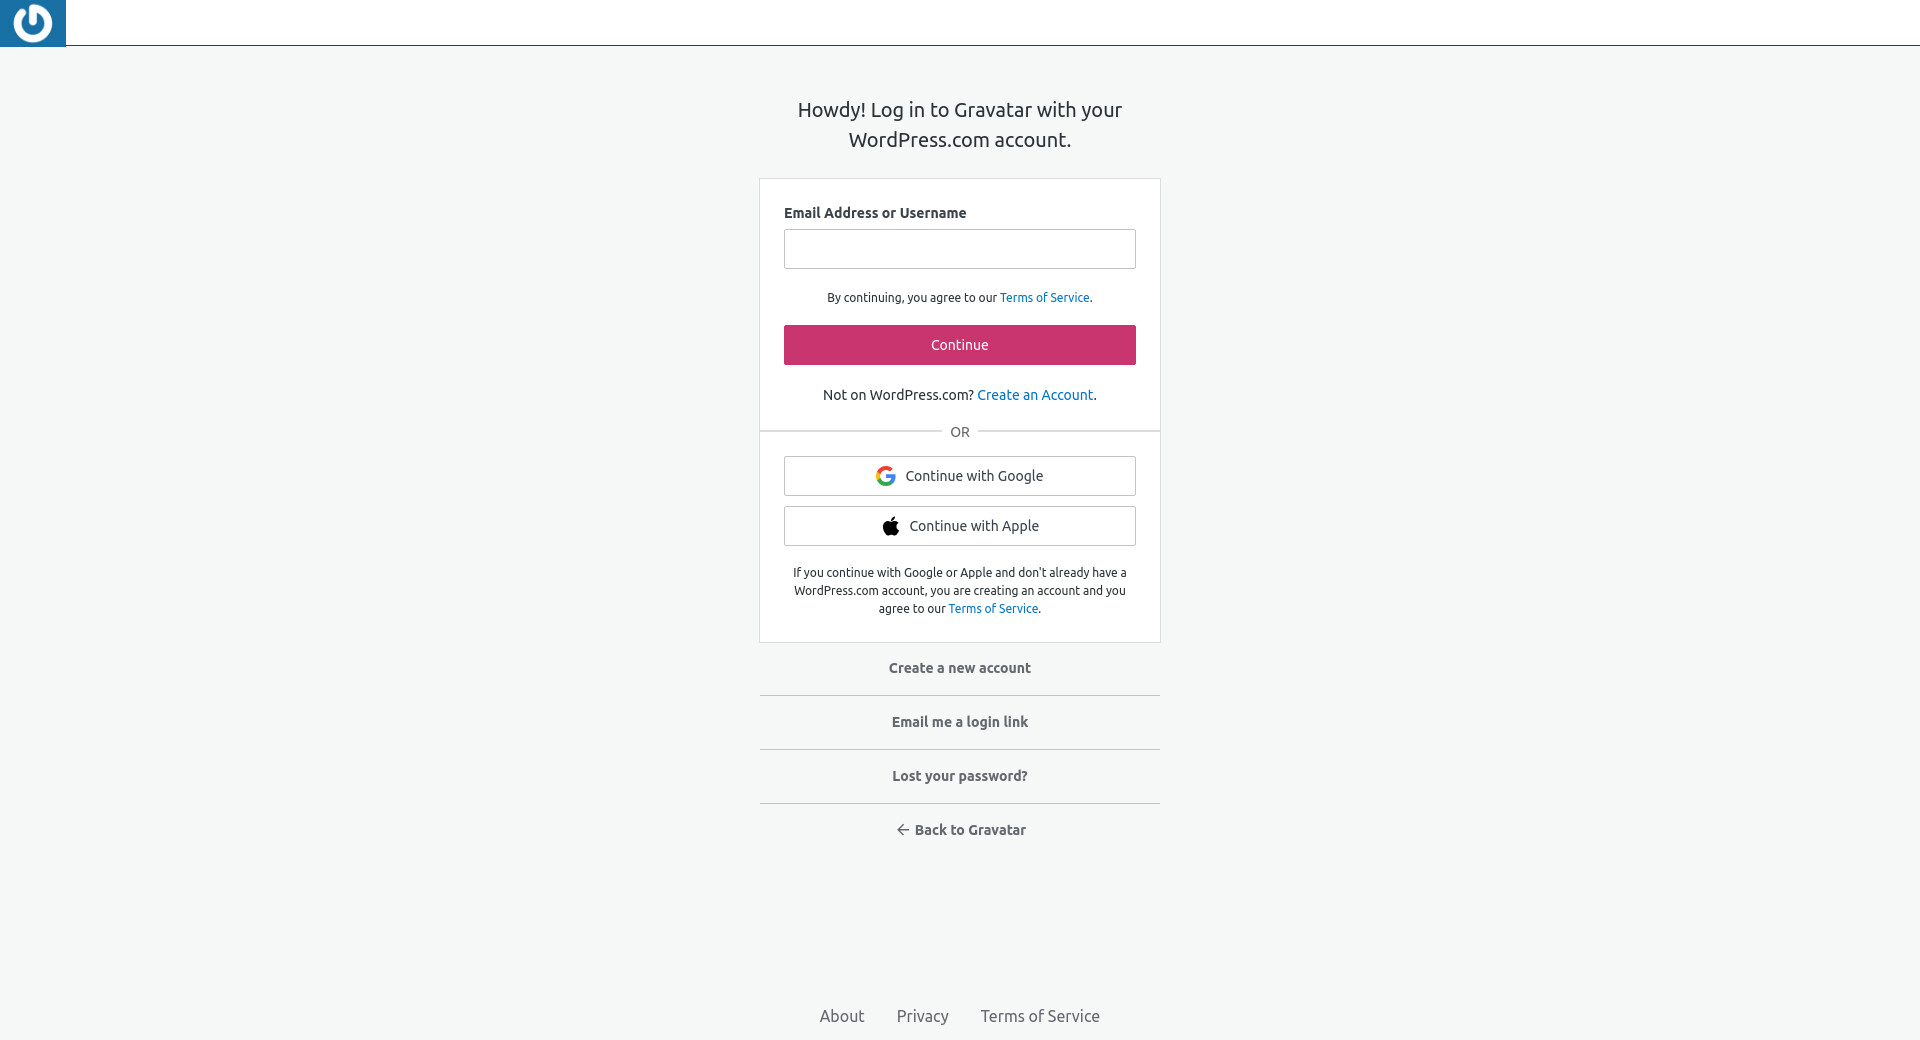The height and width of the screenshot is (1040, 1920).
Task: Click the Google logo icon
Action: click(886, 476)
